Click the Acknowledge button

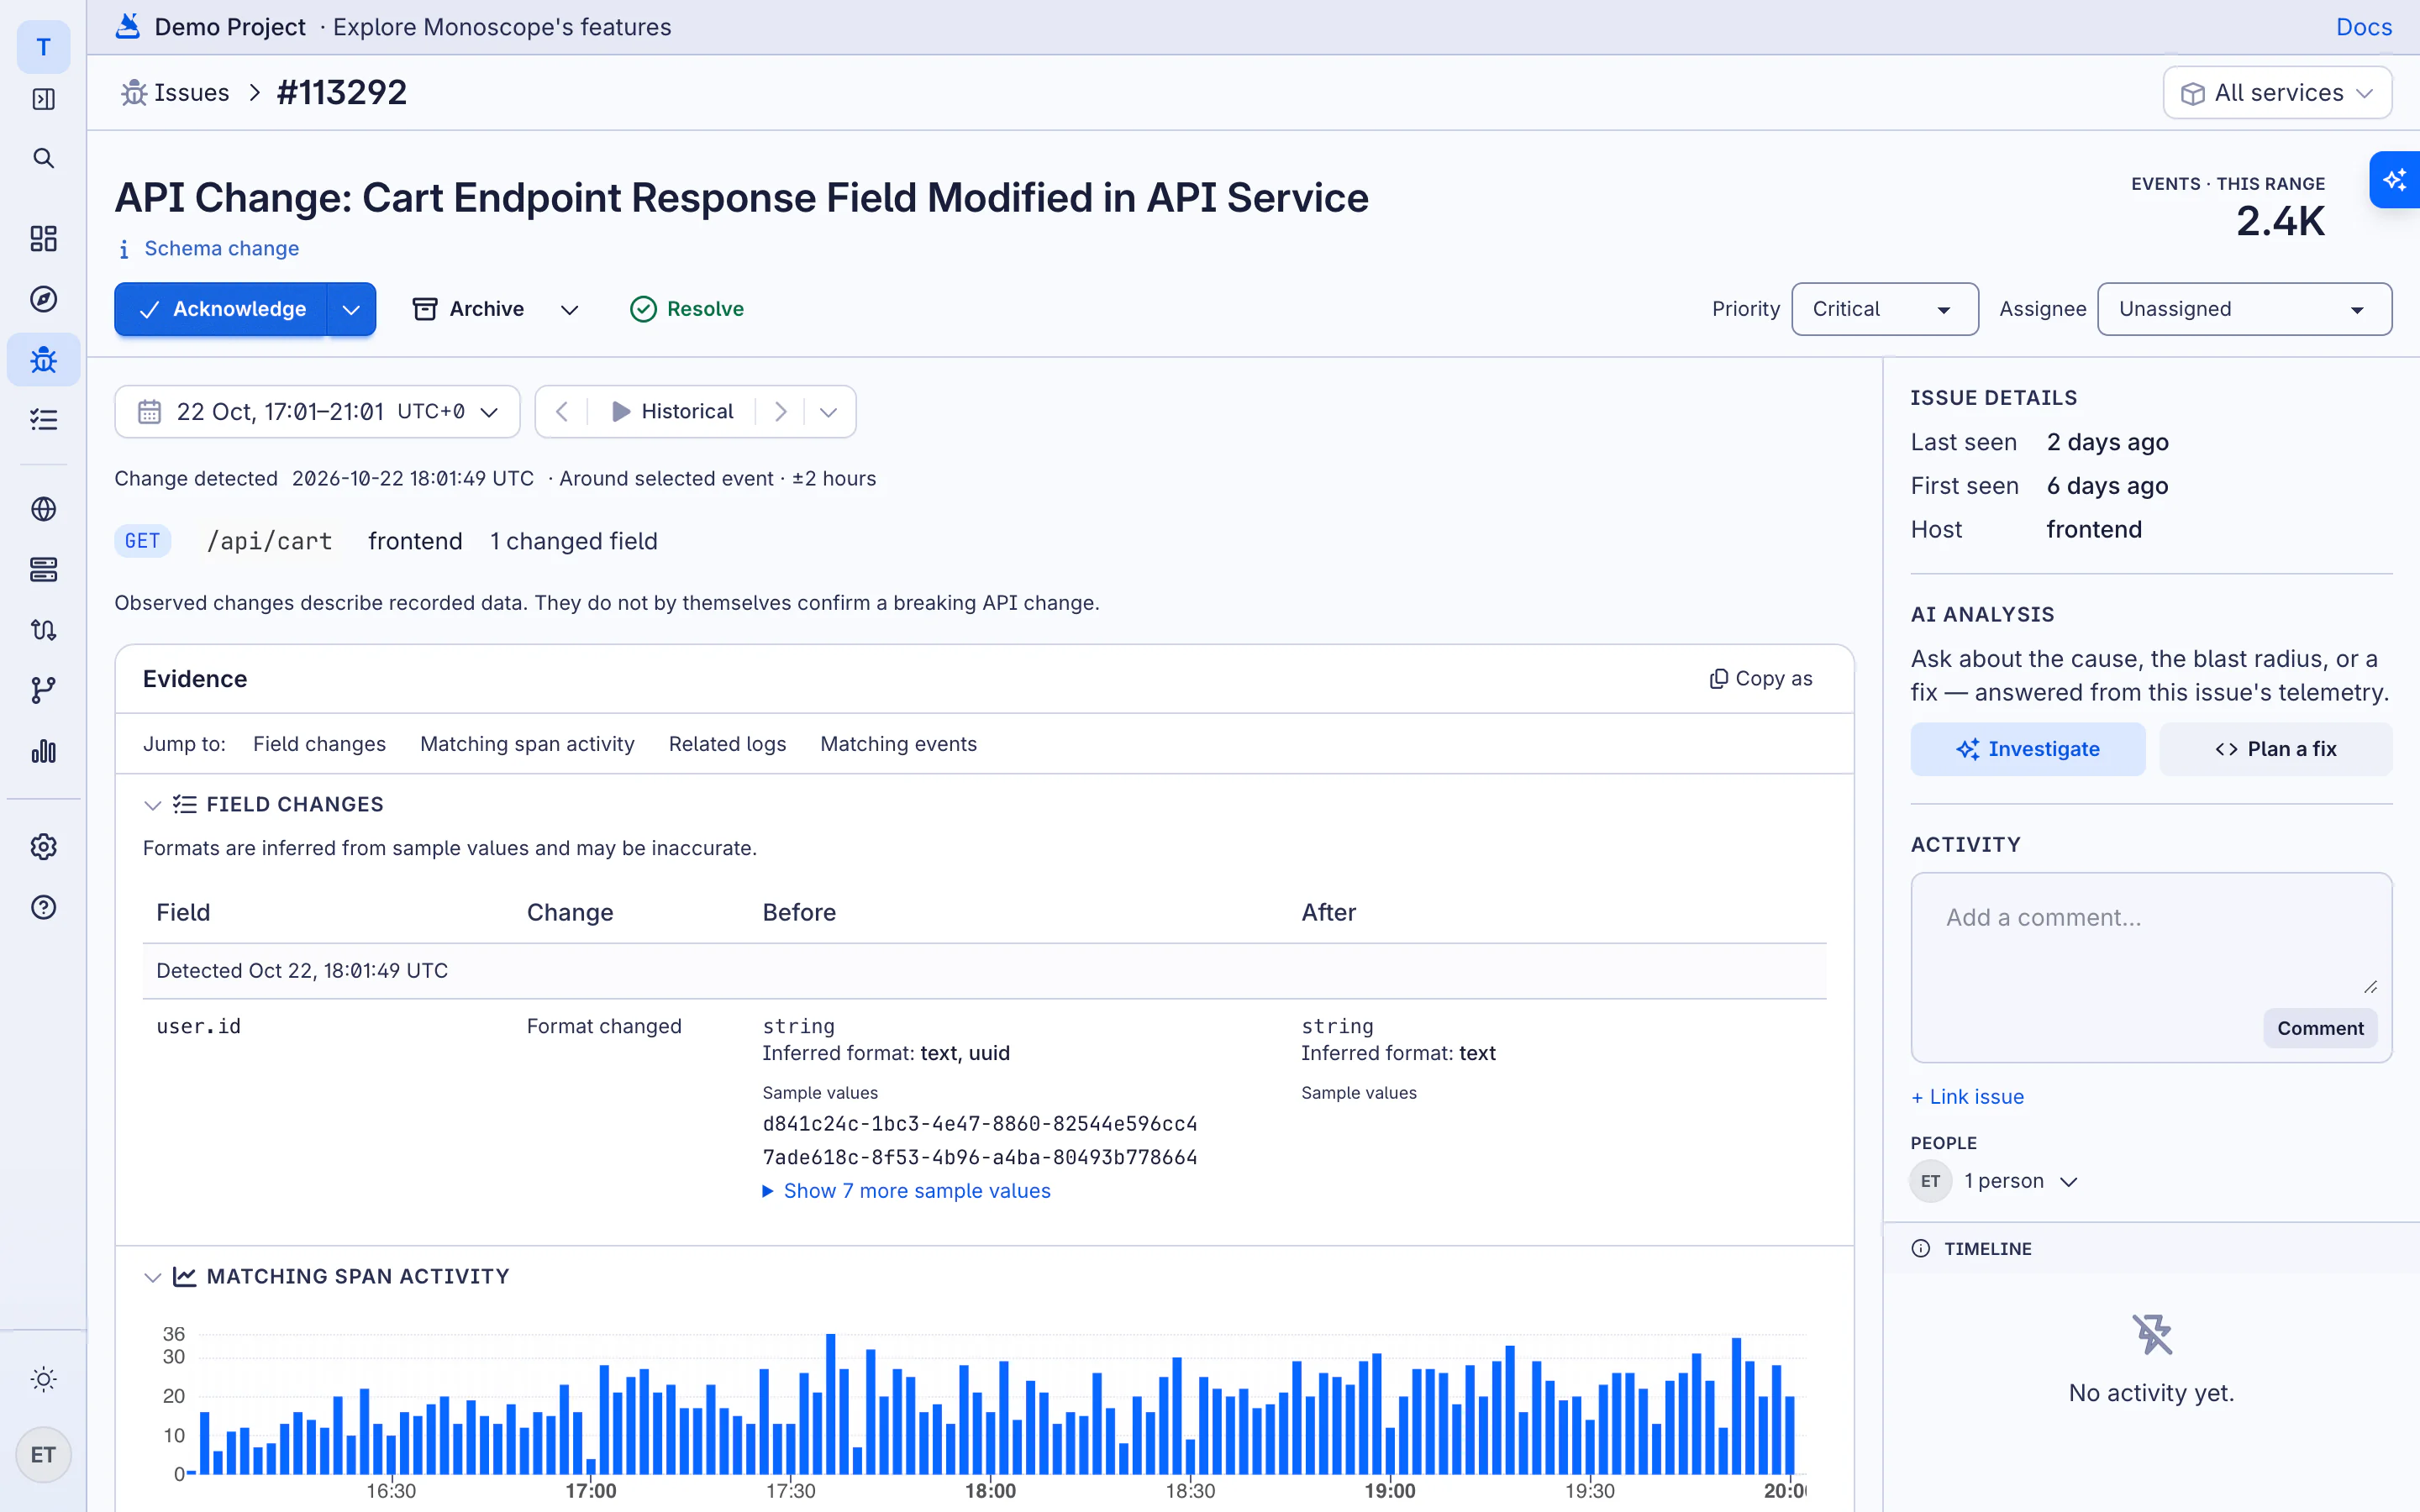point(221,309)
